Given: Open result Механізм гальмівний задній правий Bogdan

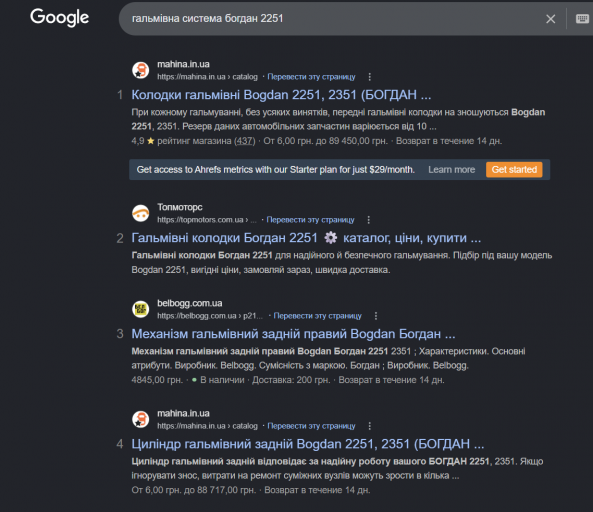Looking at the screenshot, I should (x=293, y=334).
